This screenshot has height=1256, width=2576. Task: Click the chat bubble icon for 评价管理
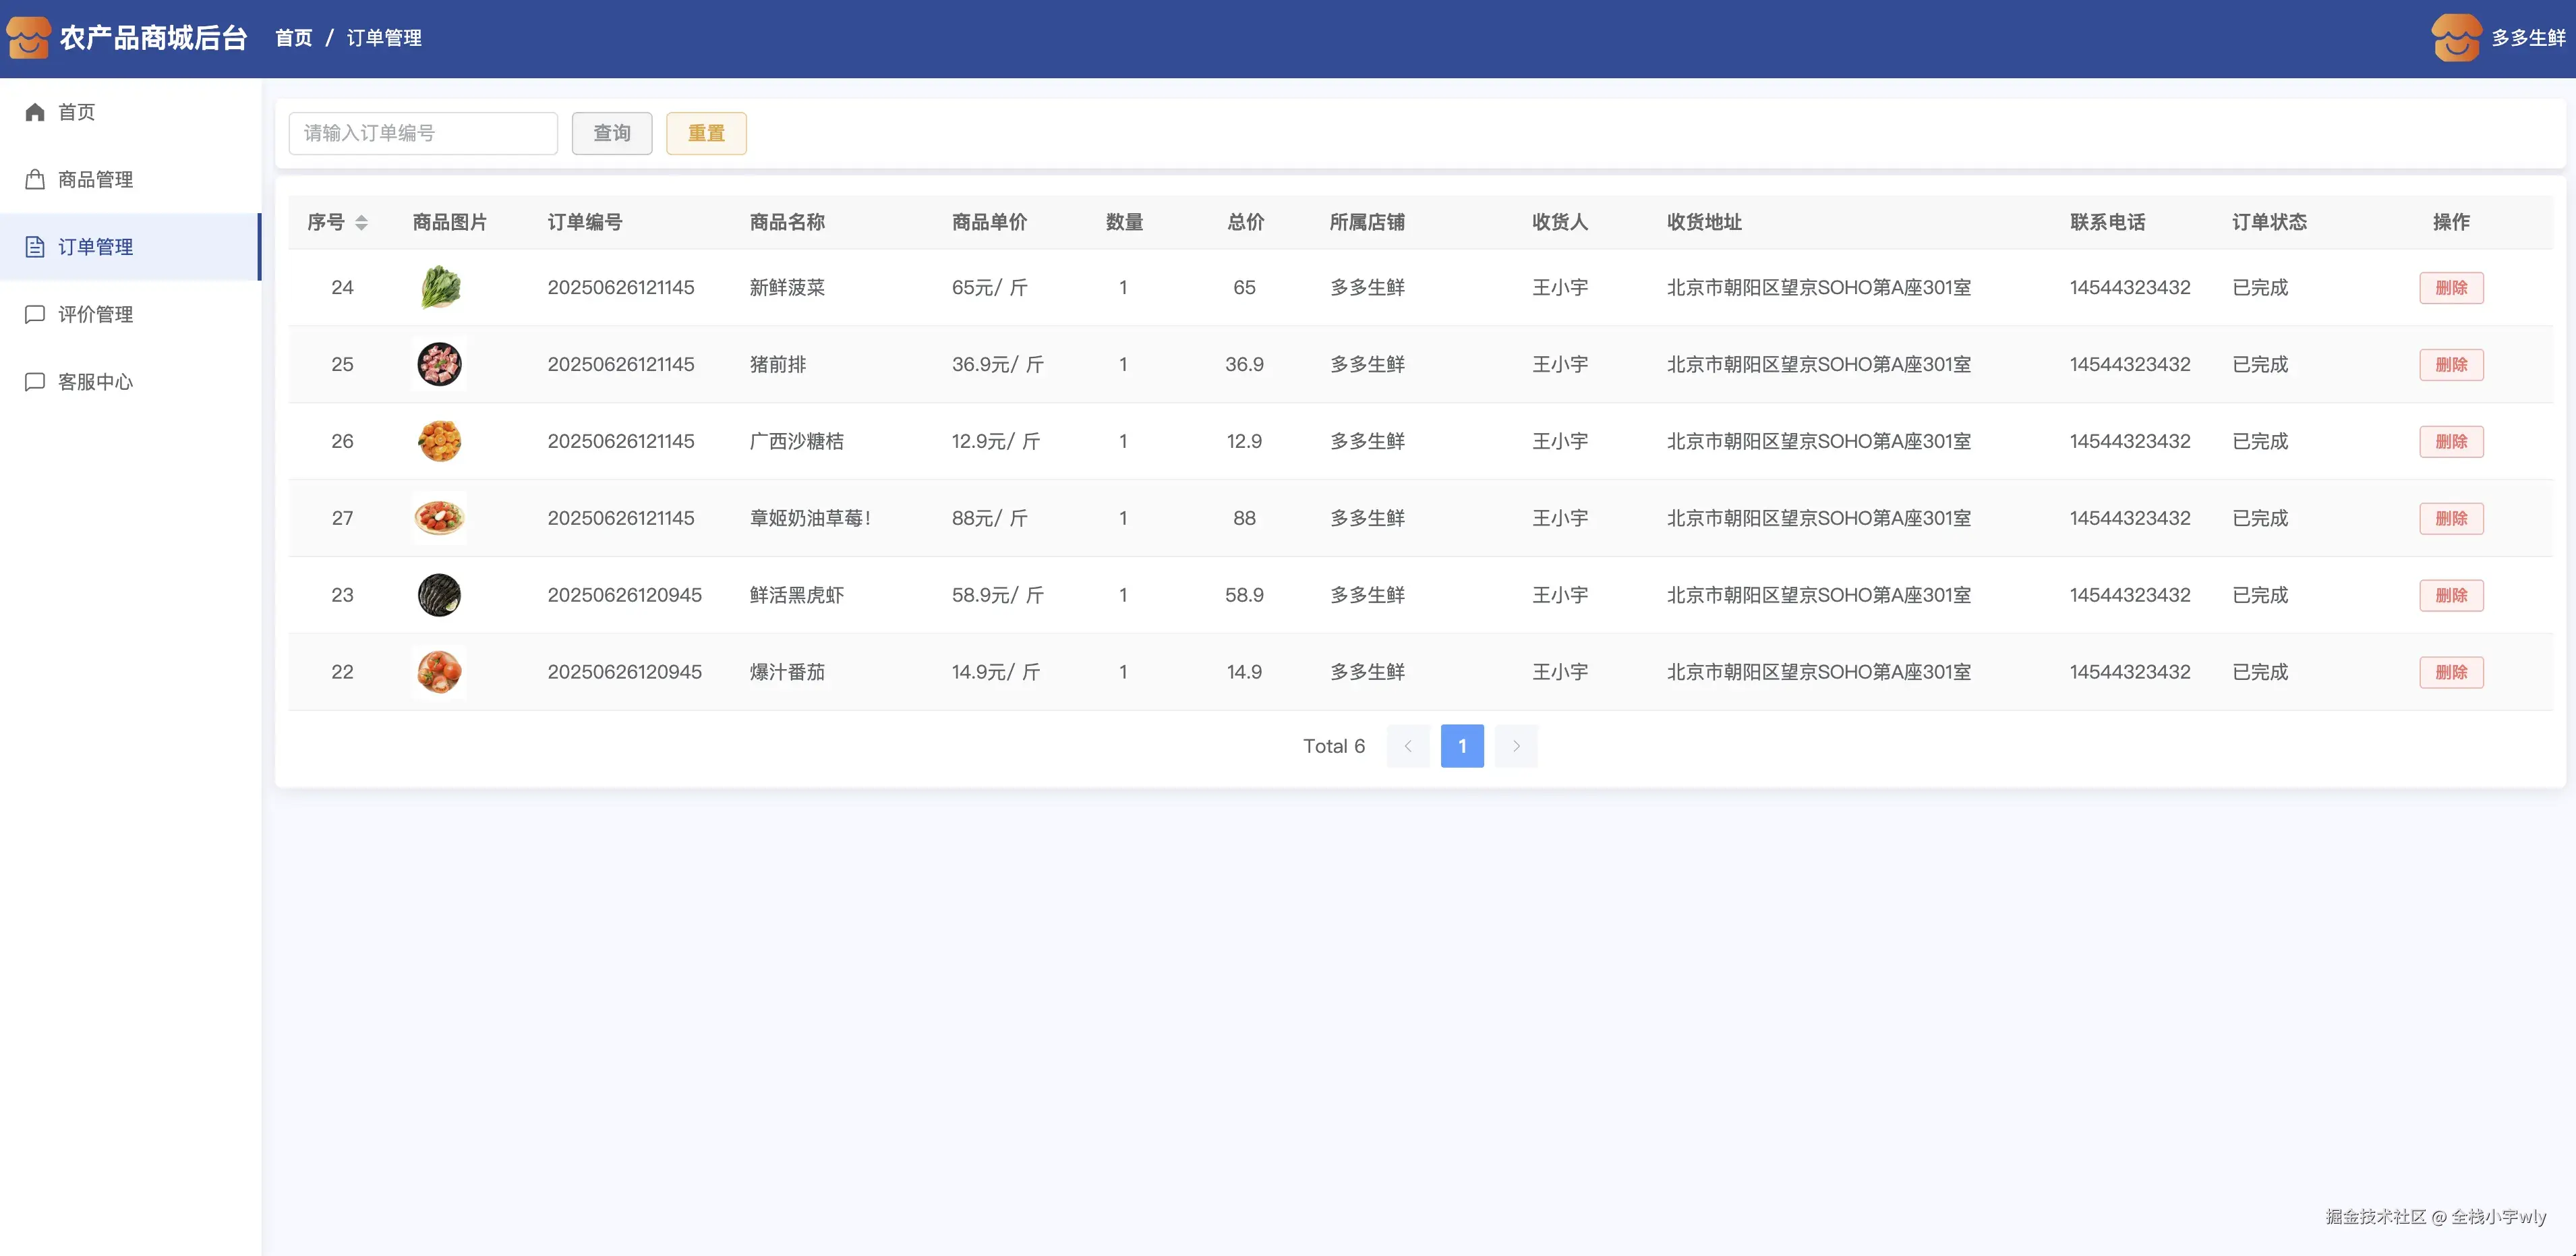35,314
